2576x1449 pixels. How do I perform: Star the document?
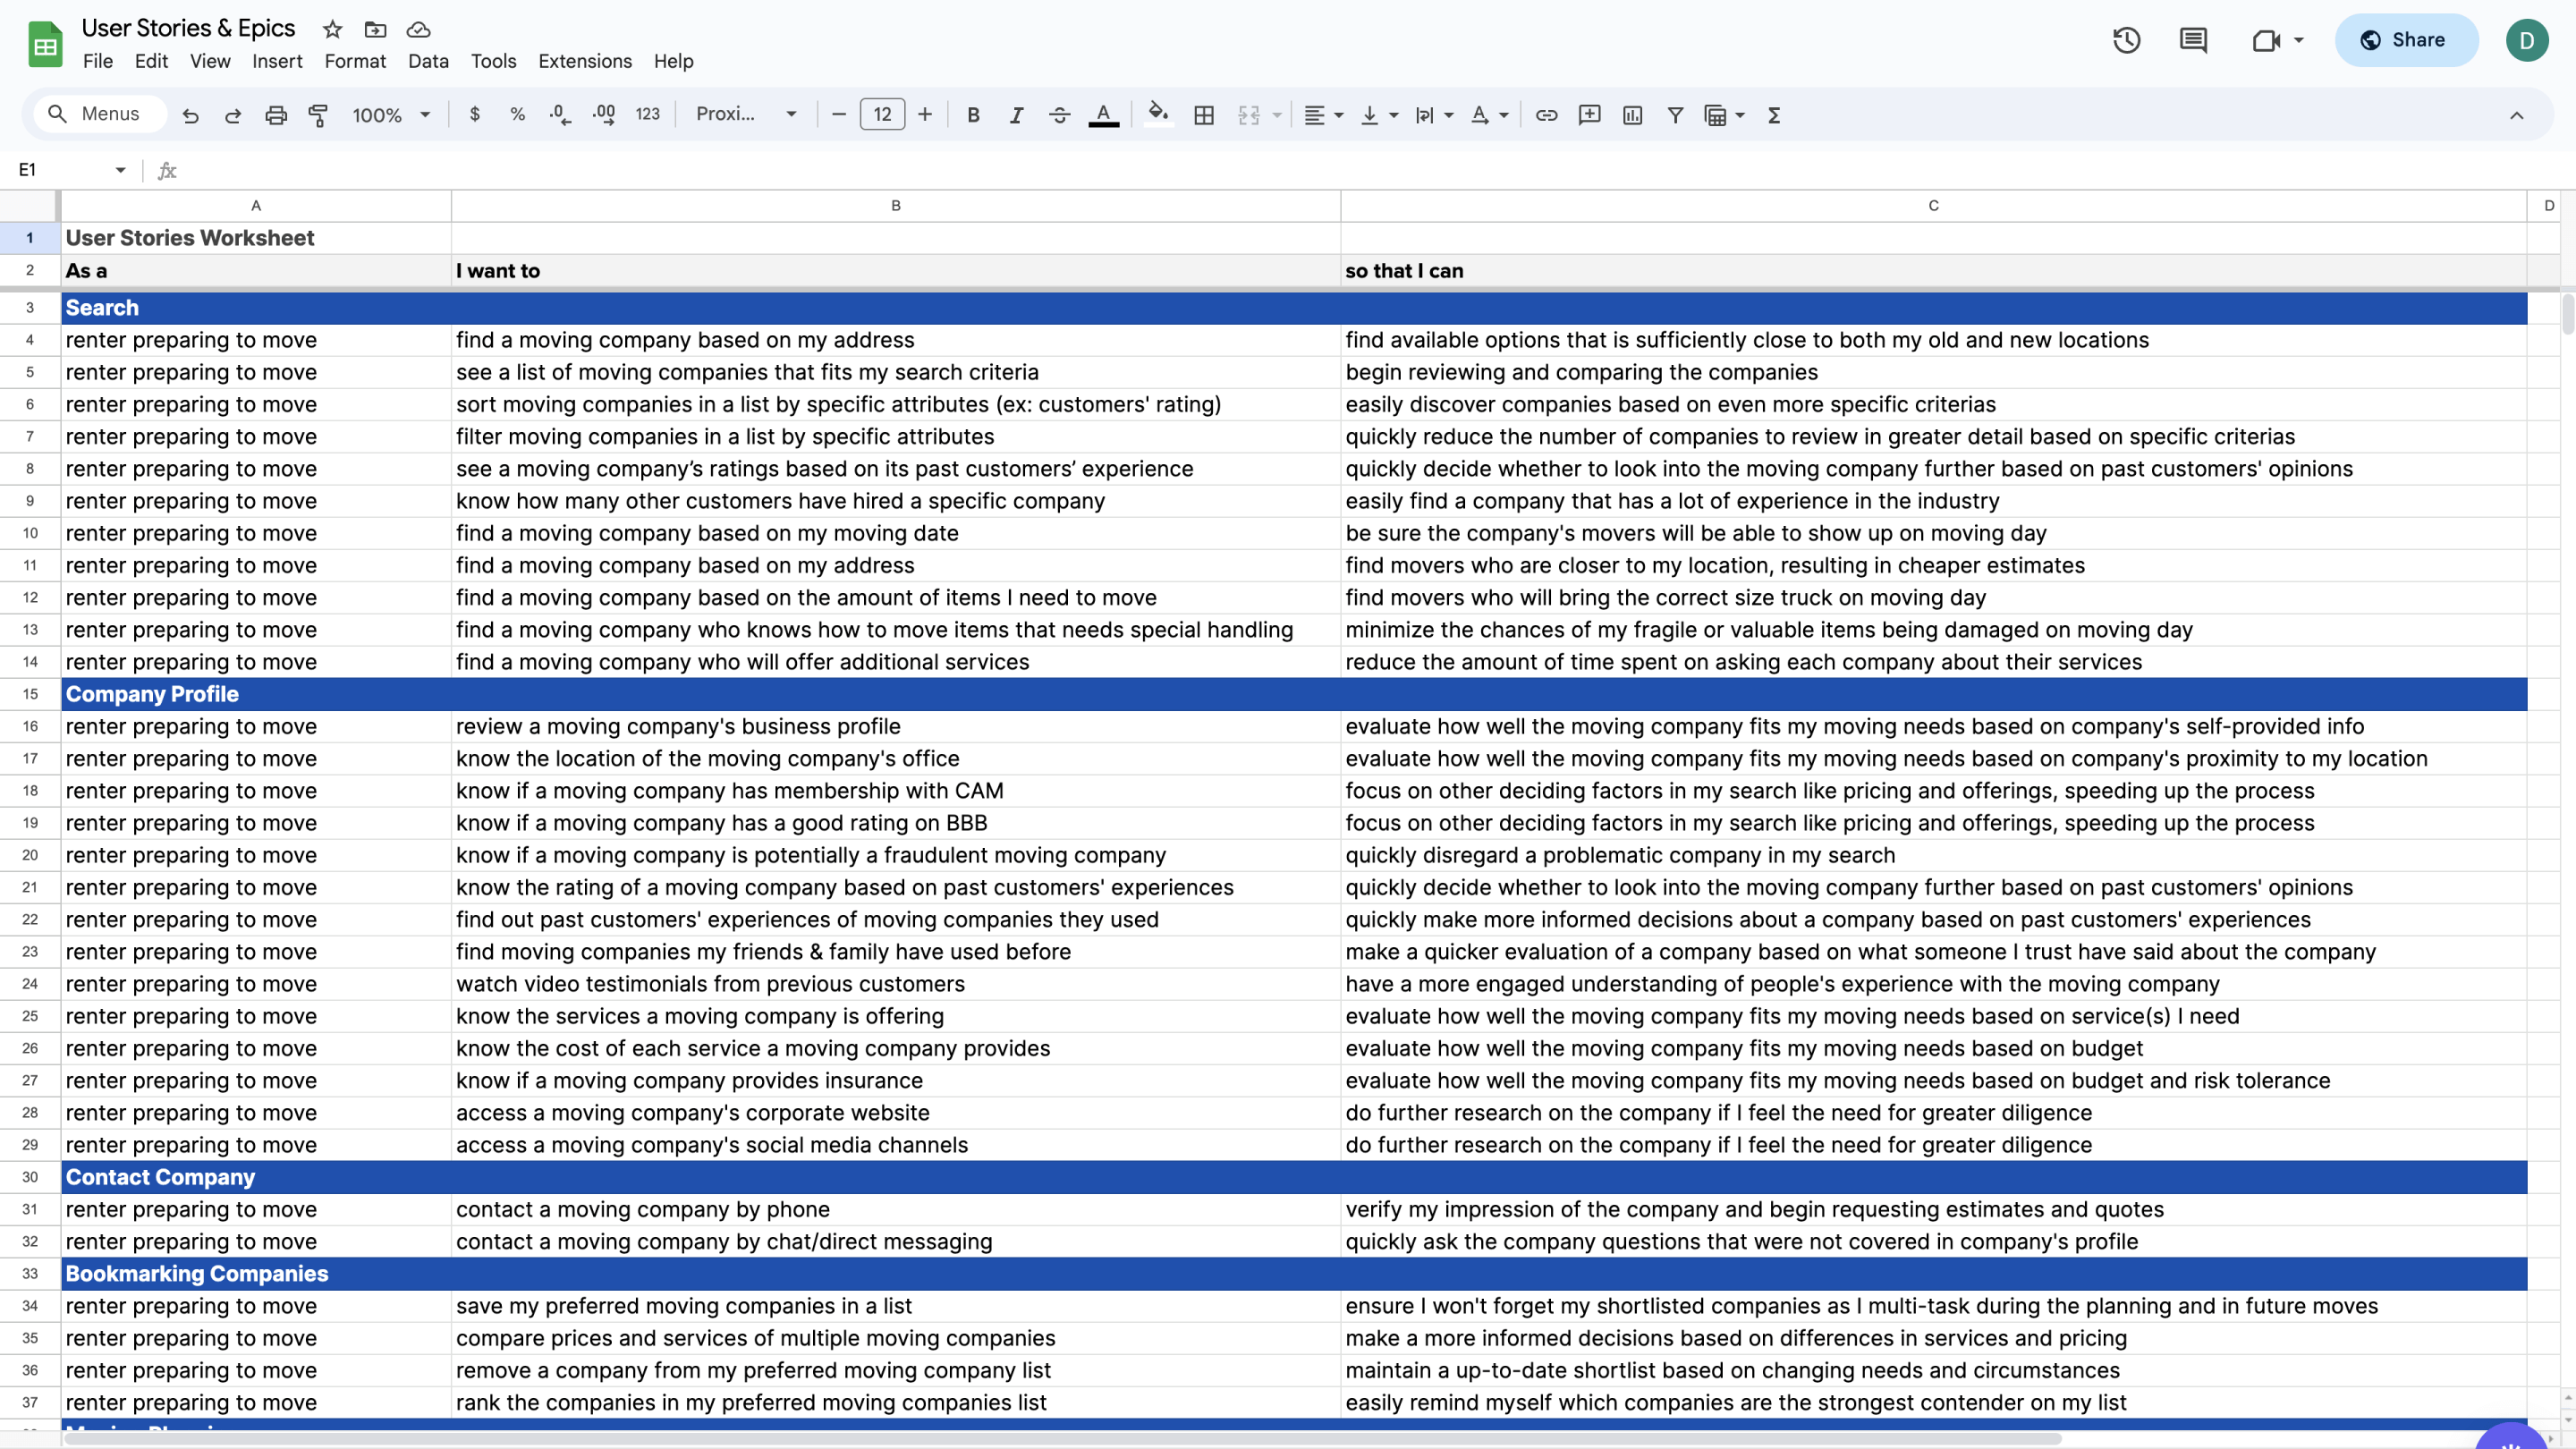pos(333,29)
